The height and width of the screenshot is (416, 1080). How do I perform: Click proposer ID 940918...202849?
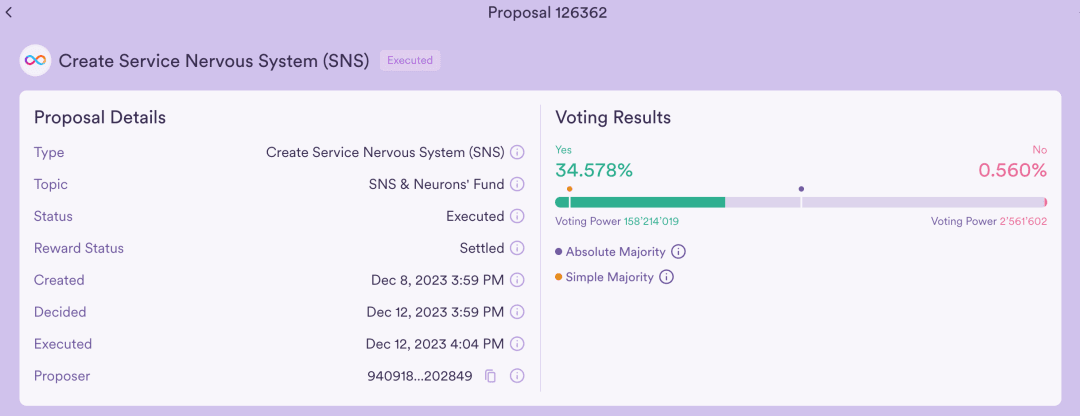point(420,376)
